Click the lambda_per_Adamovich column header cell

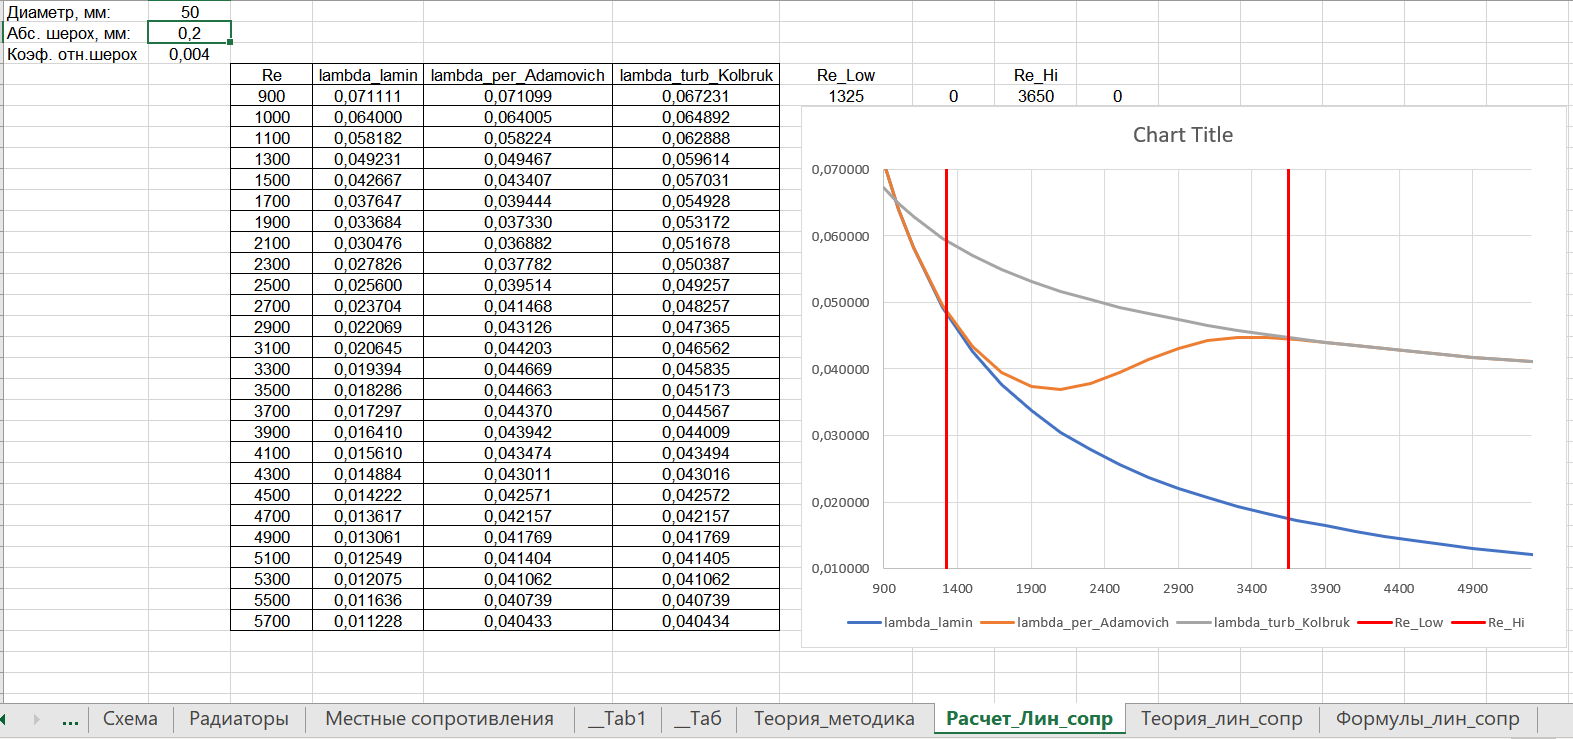coord(517,75)
